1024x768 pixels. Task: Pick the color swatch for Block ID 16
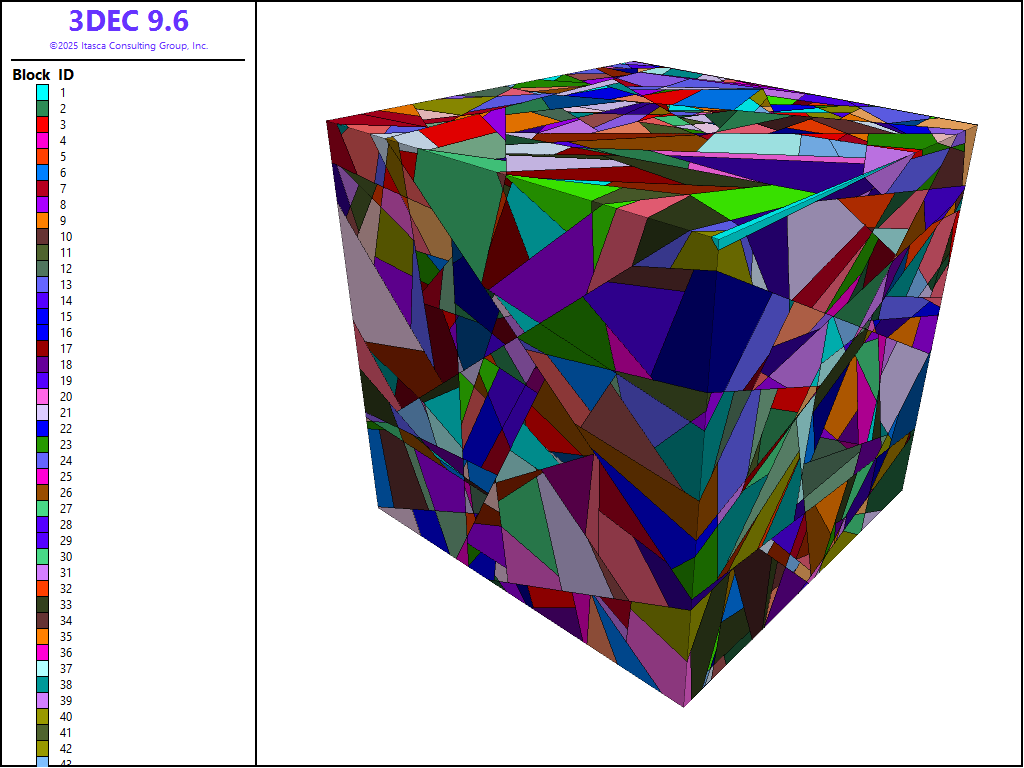tap(43, 332)
